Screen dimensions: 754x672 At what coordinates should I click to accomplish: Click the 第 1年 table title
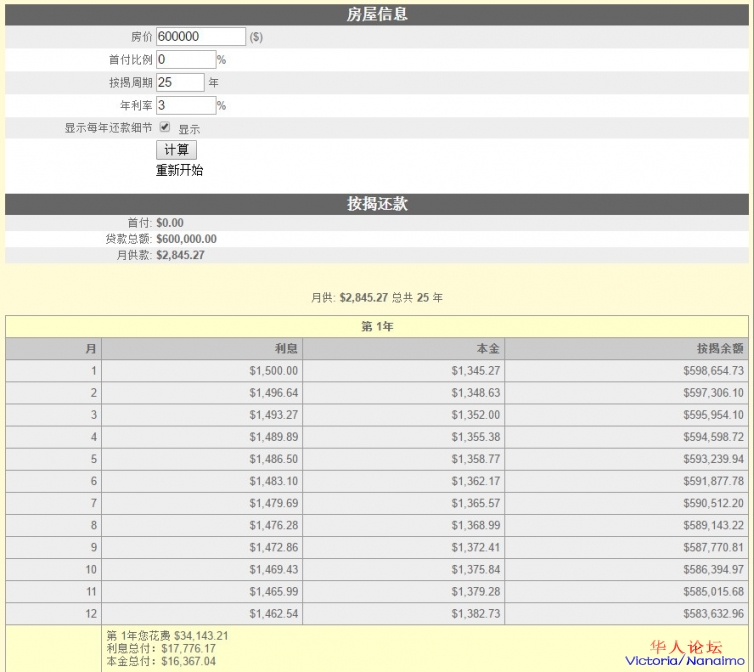tap(377, 327)
